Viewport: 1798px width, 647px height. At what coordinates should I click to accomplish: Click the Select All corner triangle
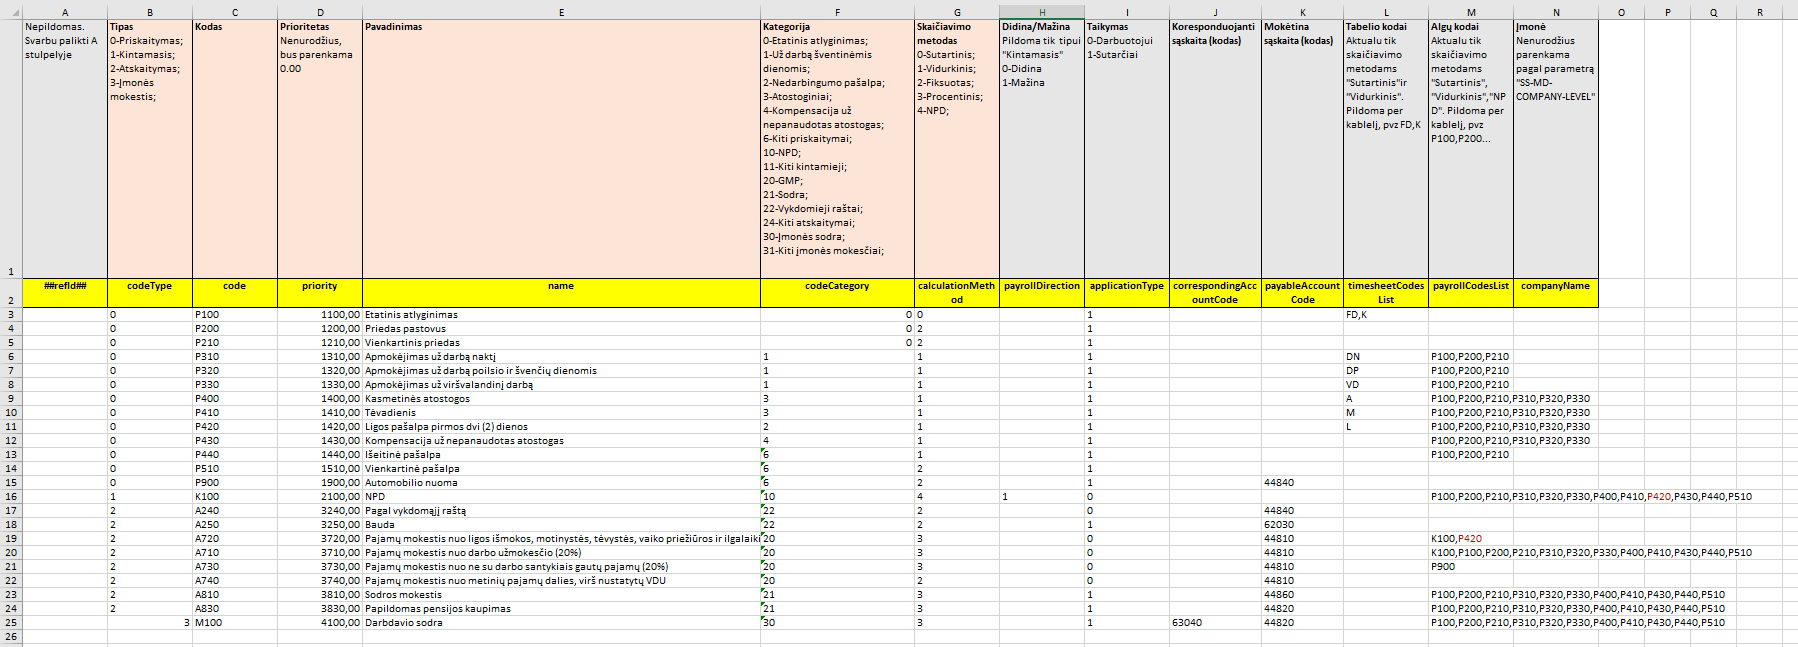[11, 12]
